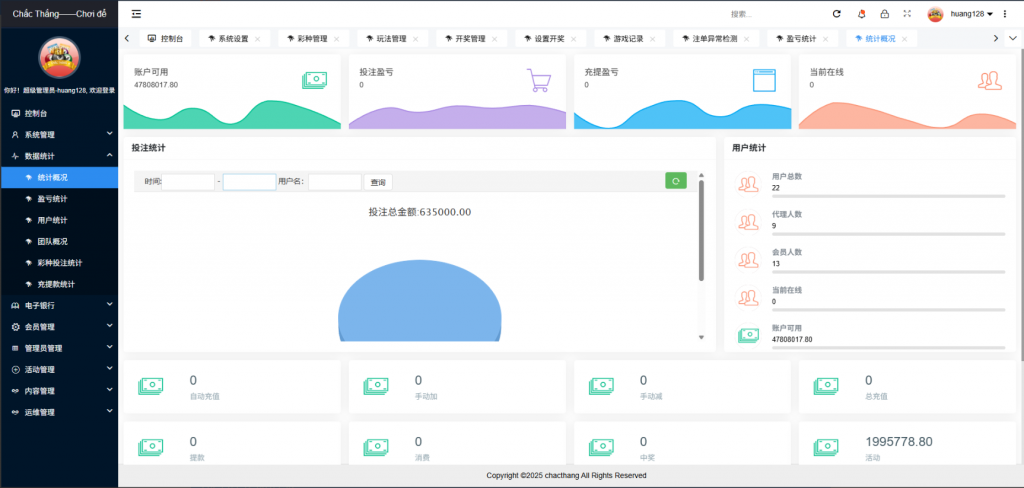This screenshot has width=1024, height=488.
Task: Expand the 电子银行 sidebar menu
Action: [x=58, y=305]
